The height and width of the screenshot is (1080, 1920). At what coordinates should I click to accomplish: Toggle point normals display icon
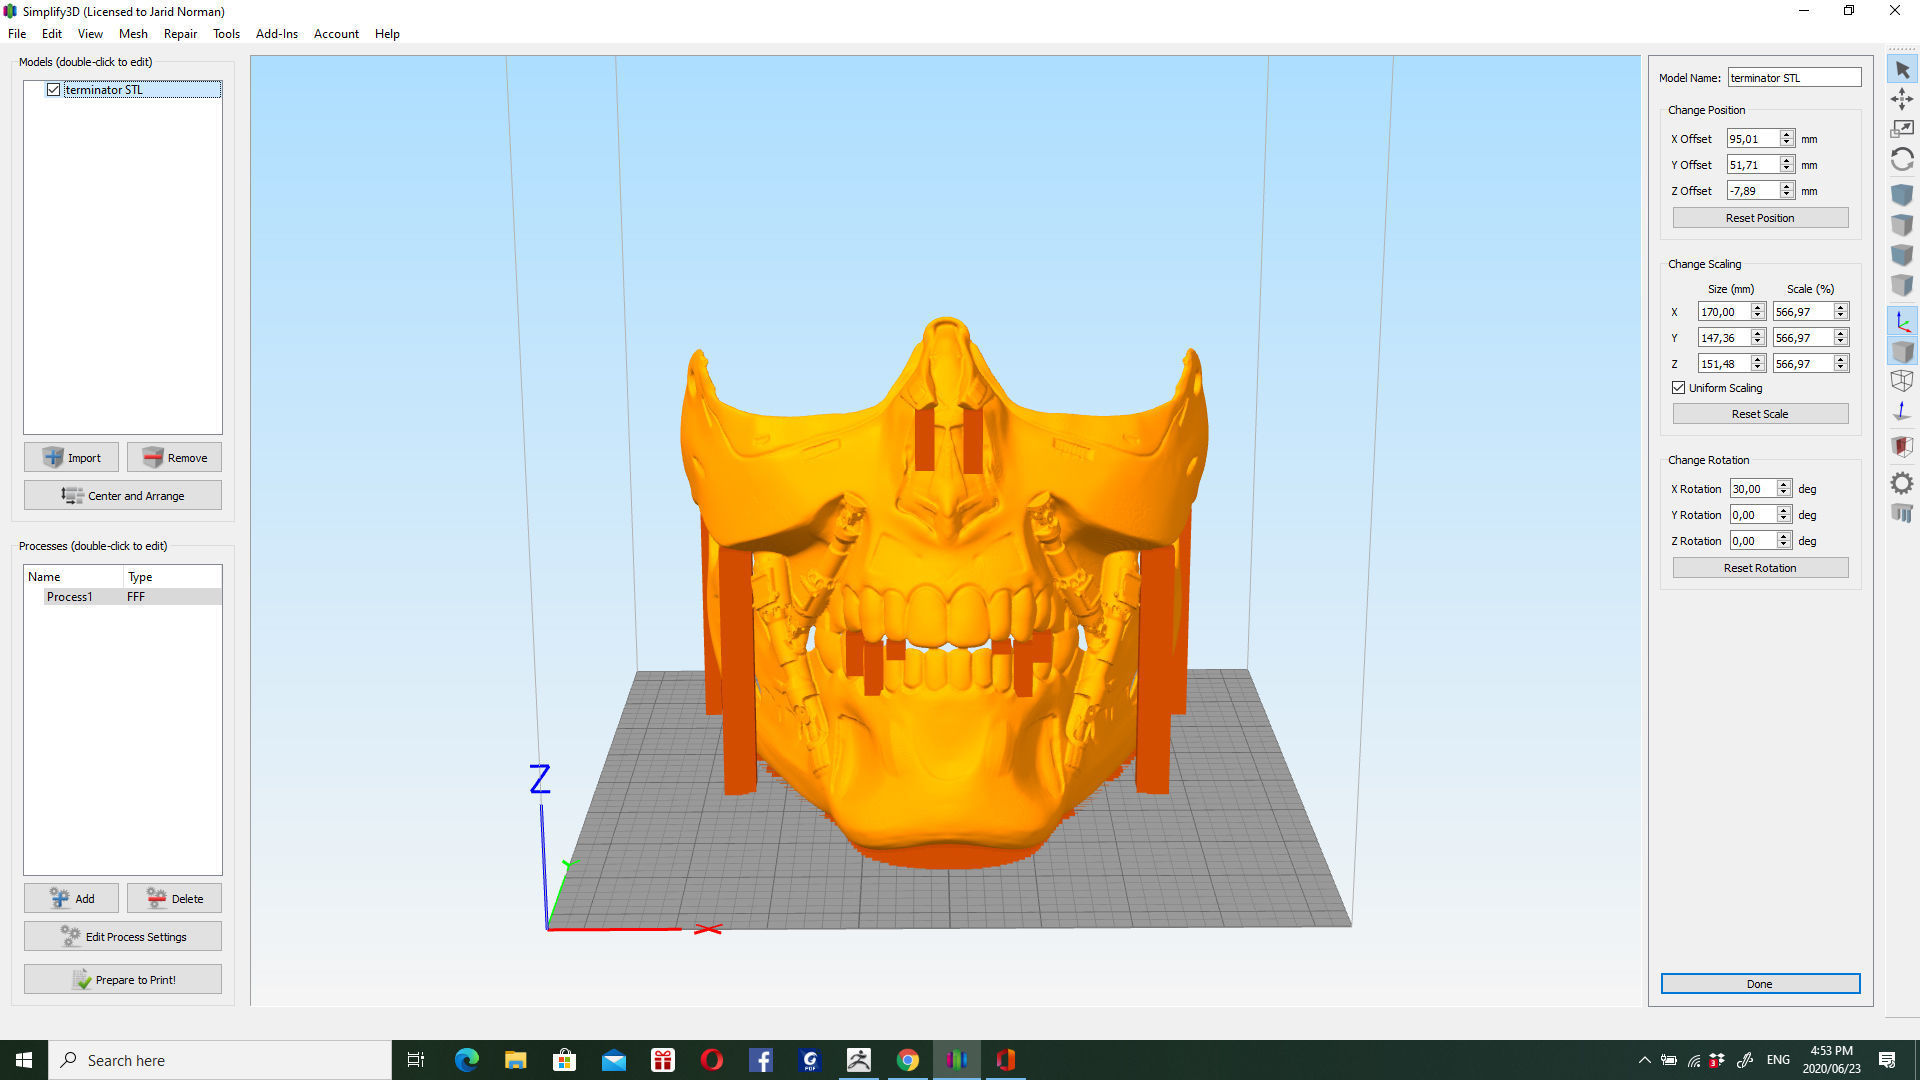point(1902,411)
